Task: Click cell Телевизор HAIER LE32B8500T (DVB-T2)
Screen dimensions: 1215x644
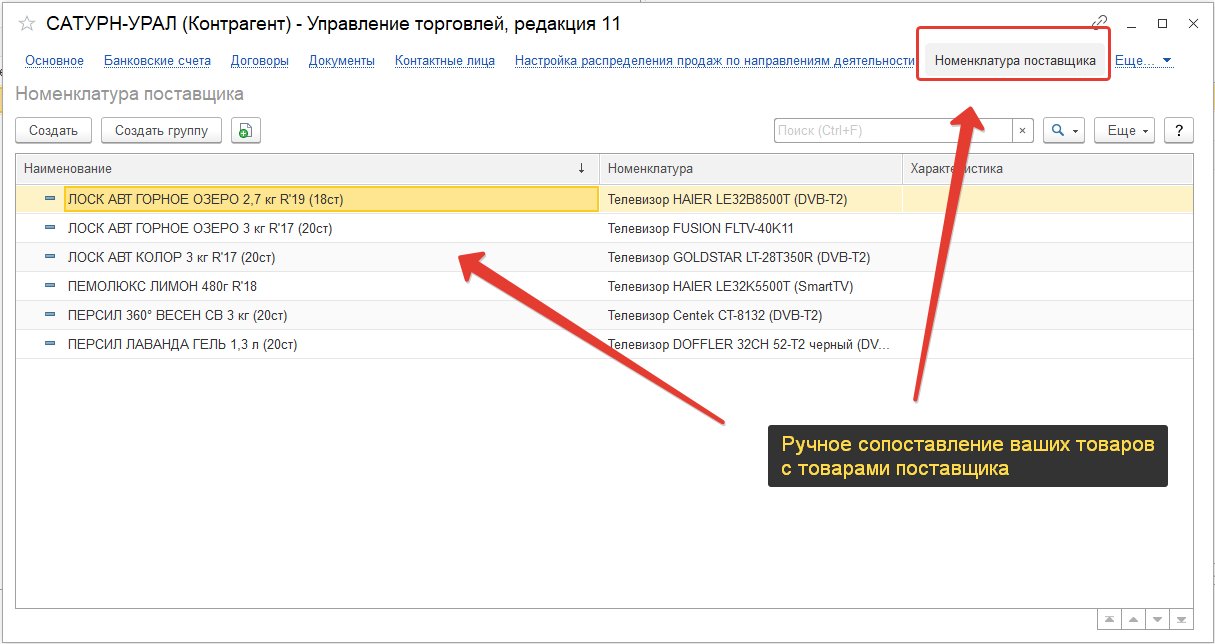Action: click(751, 199)
